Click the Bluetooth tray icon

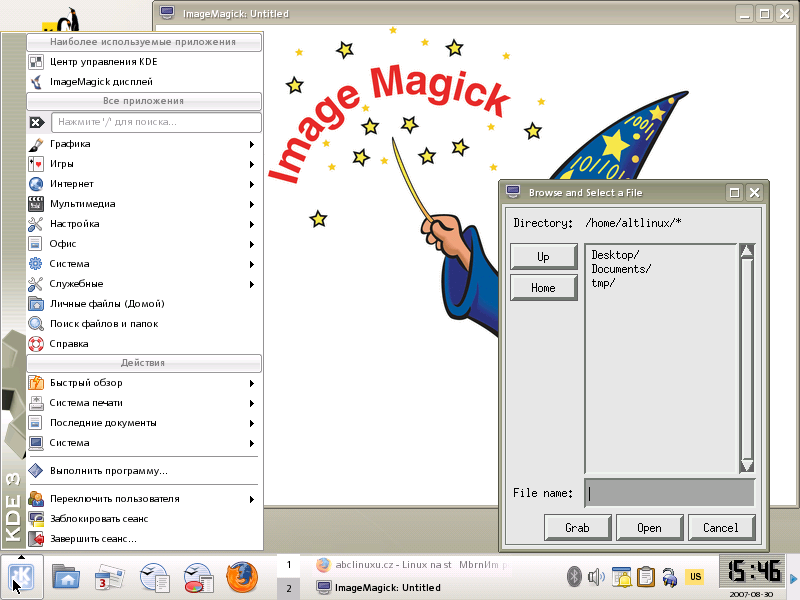click(x=574, y=577)
